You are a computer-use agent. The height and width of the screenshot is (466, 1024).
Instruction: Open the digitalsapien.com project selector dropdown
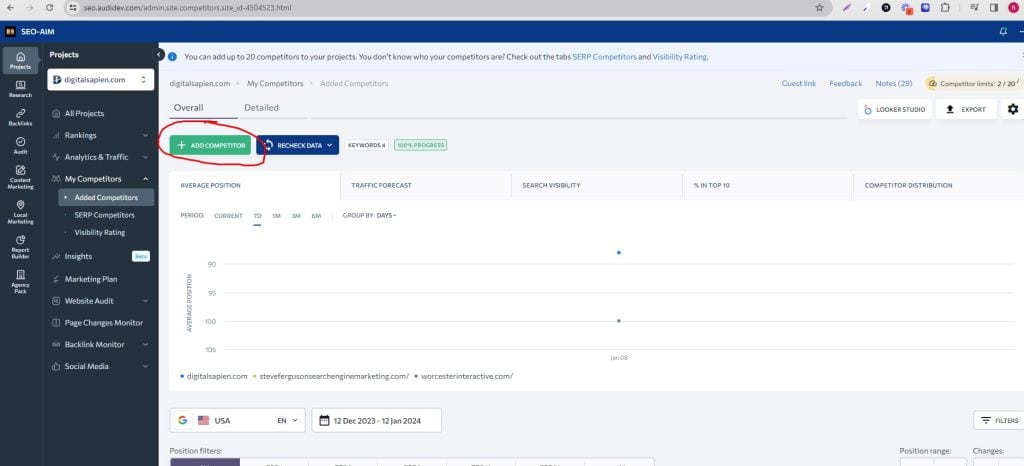(100, 79)
